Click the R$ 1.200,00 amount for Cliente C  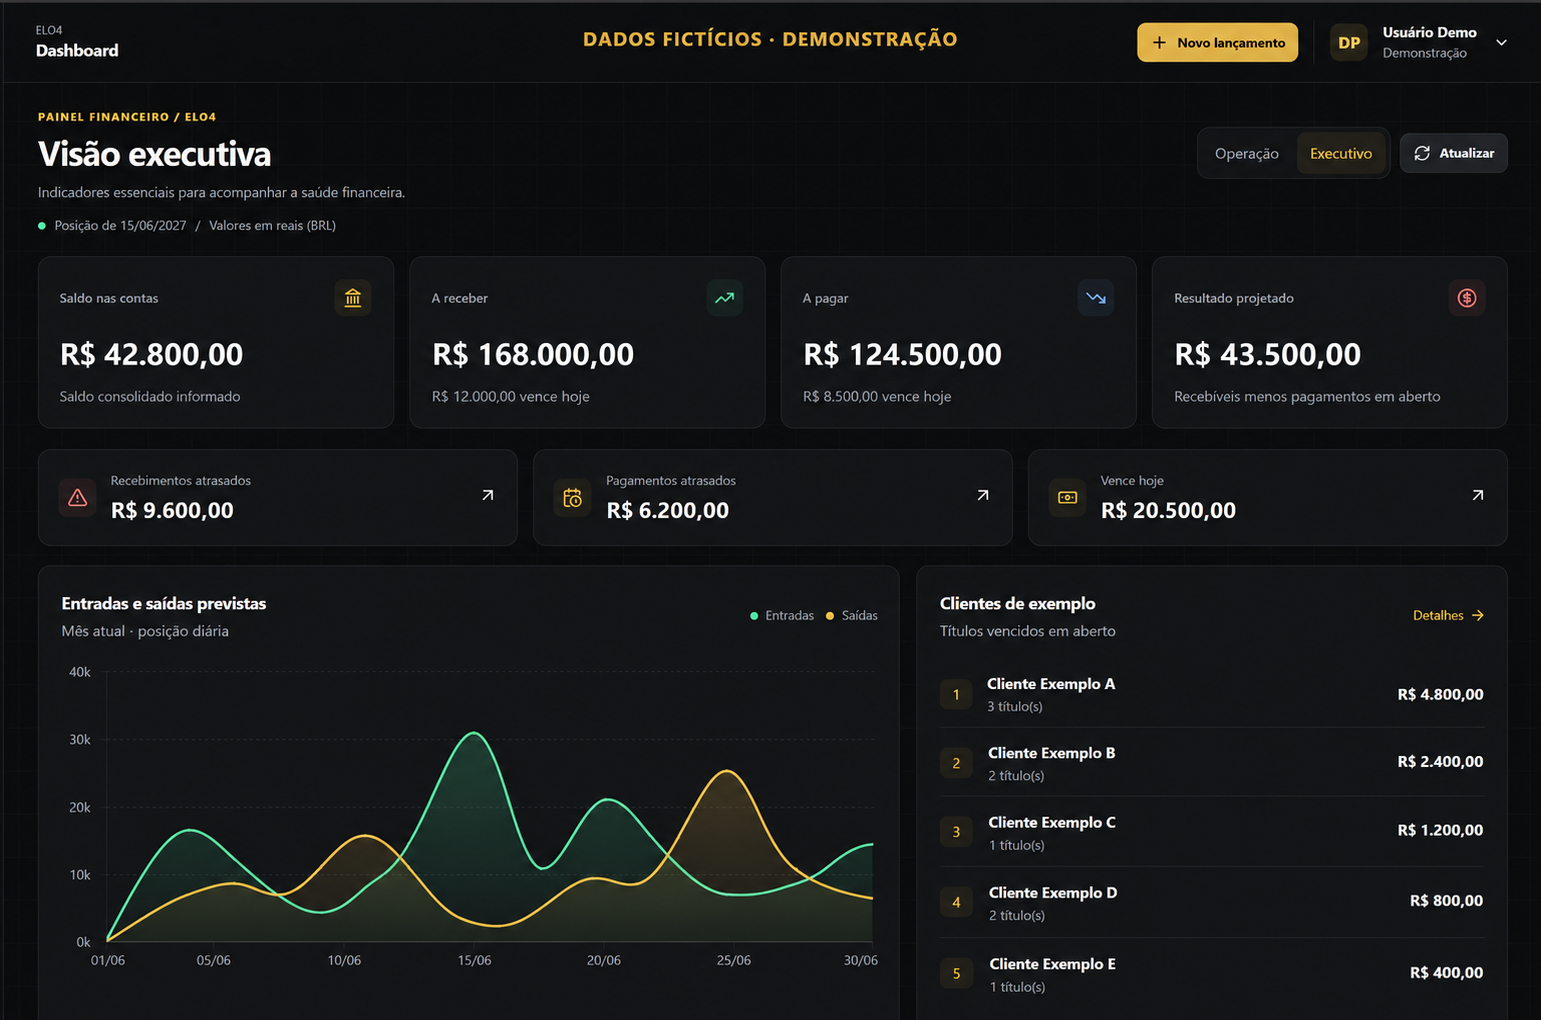[x=1440, y=830]
